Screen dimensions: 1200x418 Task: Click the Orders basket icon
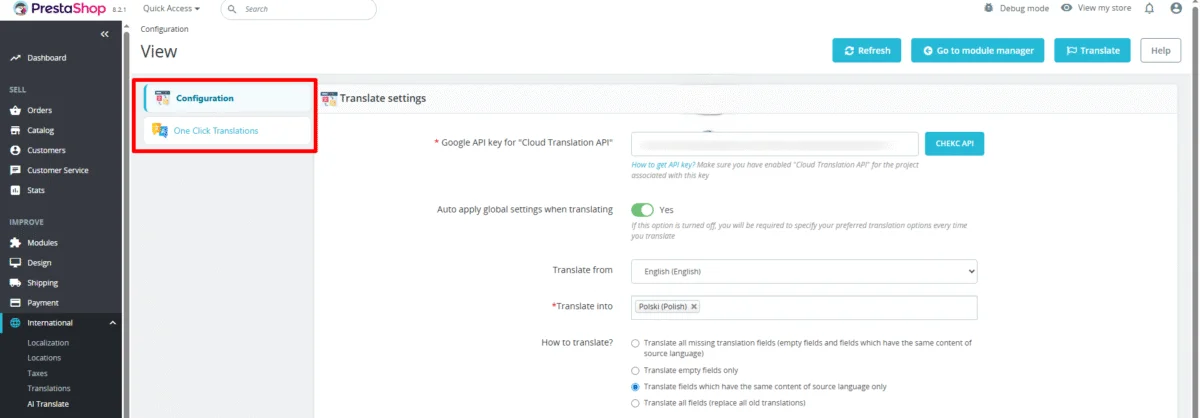point(15,110)
